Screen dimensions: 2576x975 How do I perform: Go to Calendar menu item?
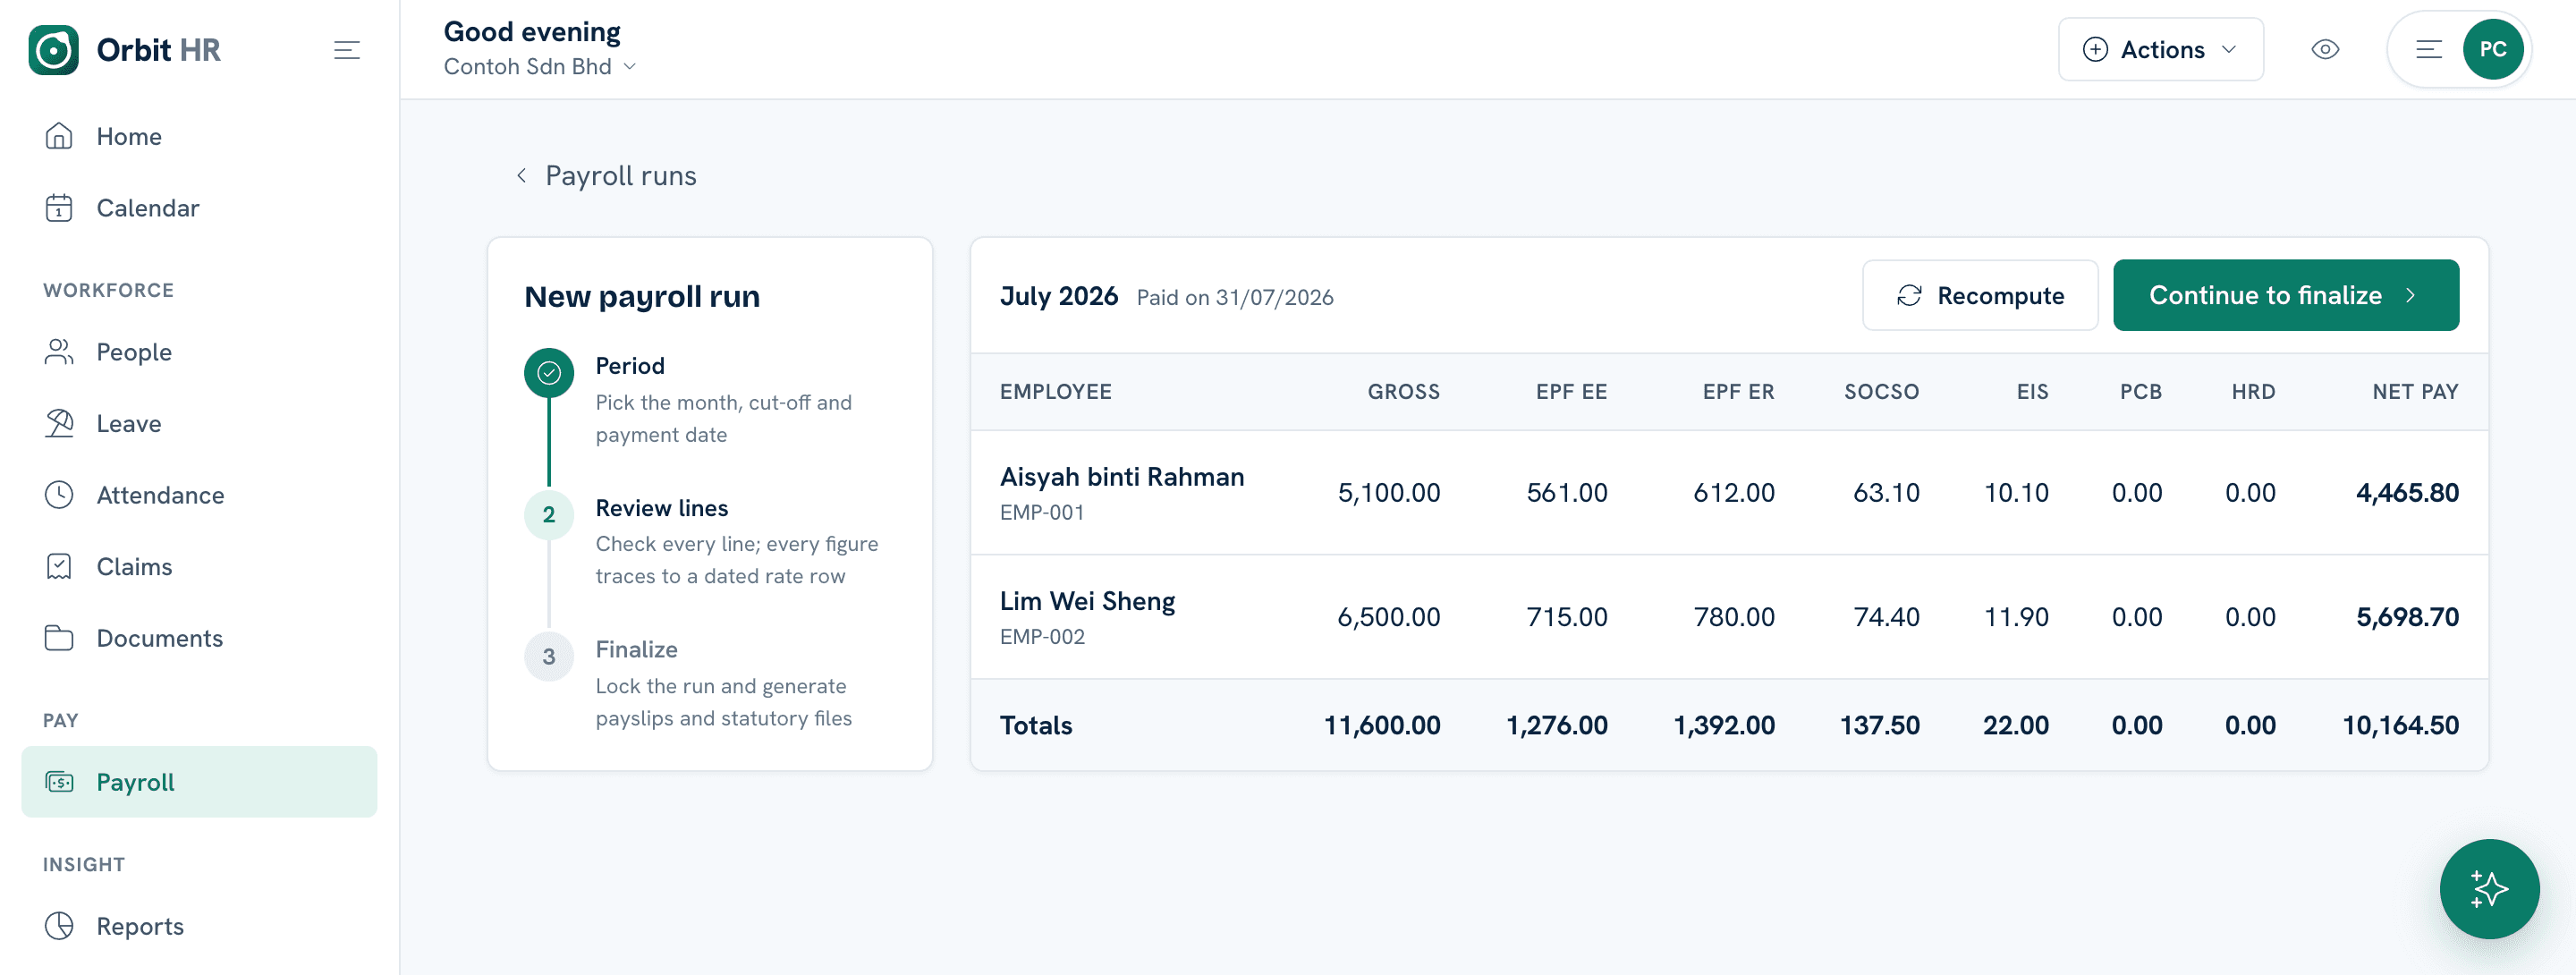coord(199,208)
